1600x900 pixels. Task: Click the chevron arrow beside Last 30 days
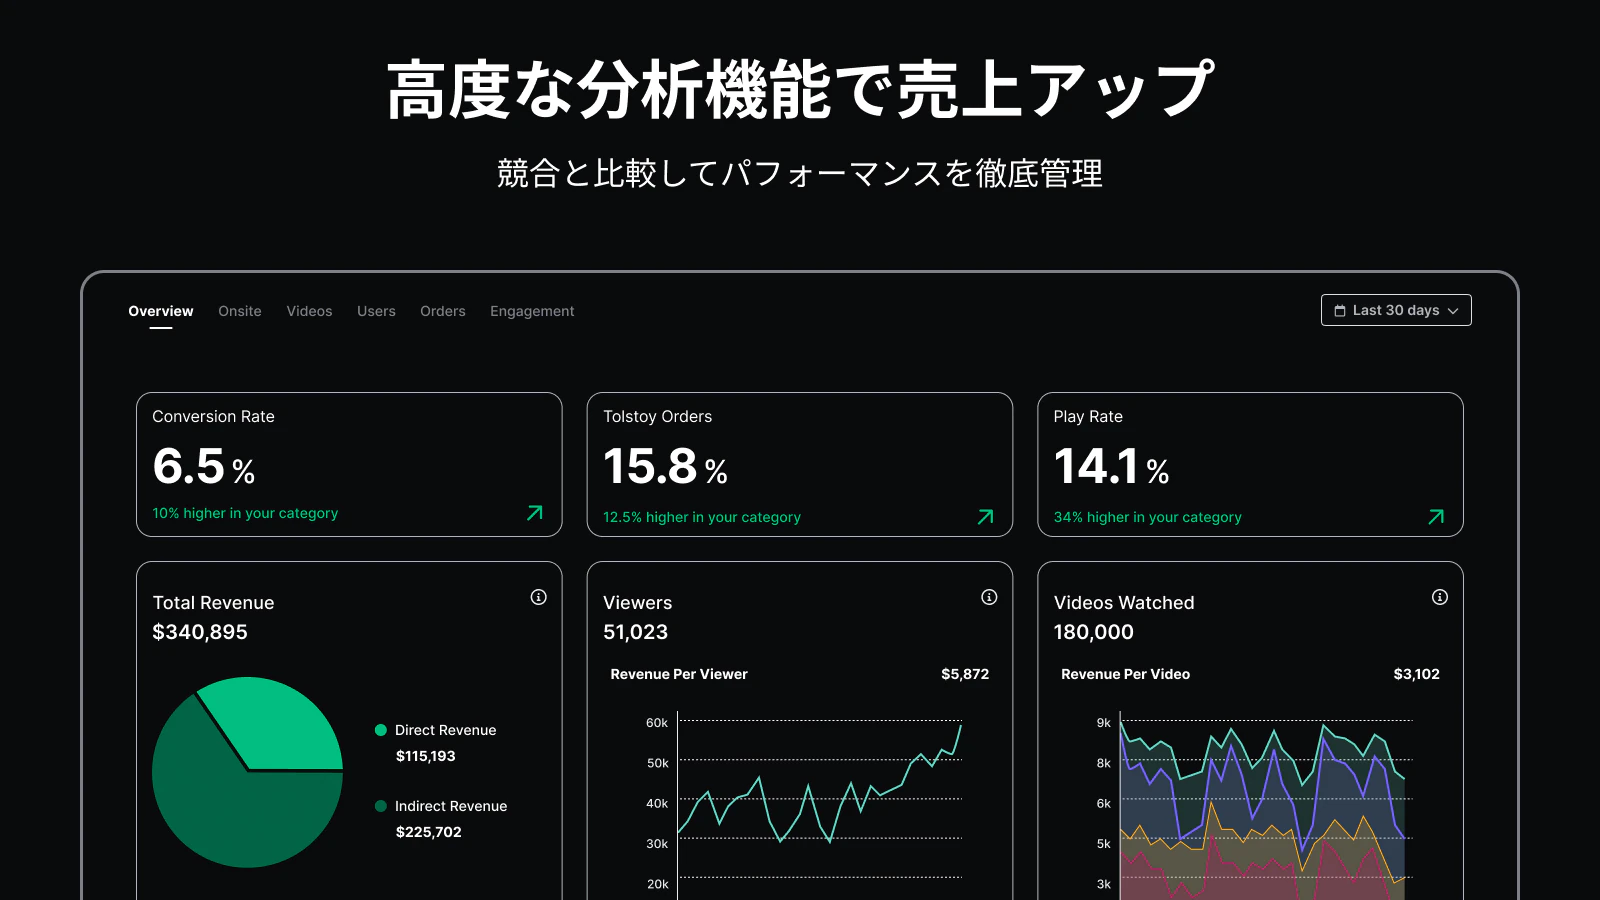(1453, 311)
